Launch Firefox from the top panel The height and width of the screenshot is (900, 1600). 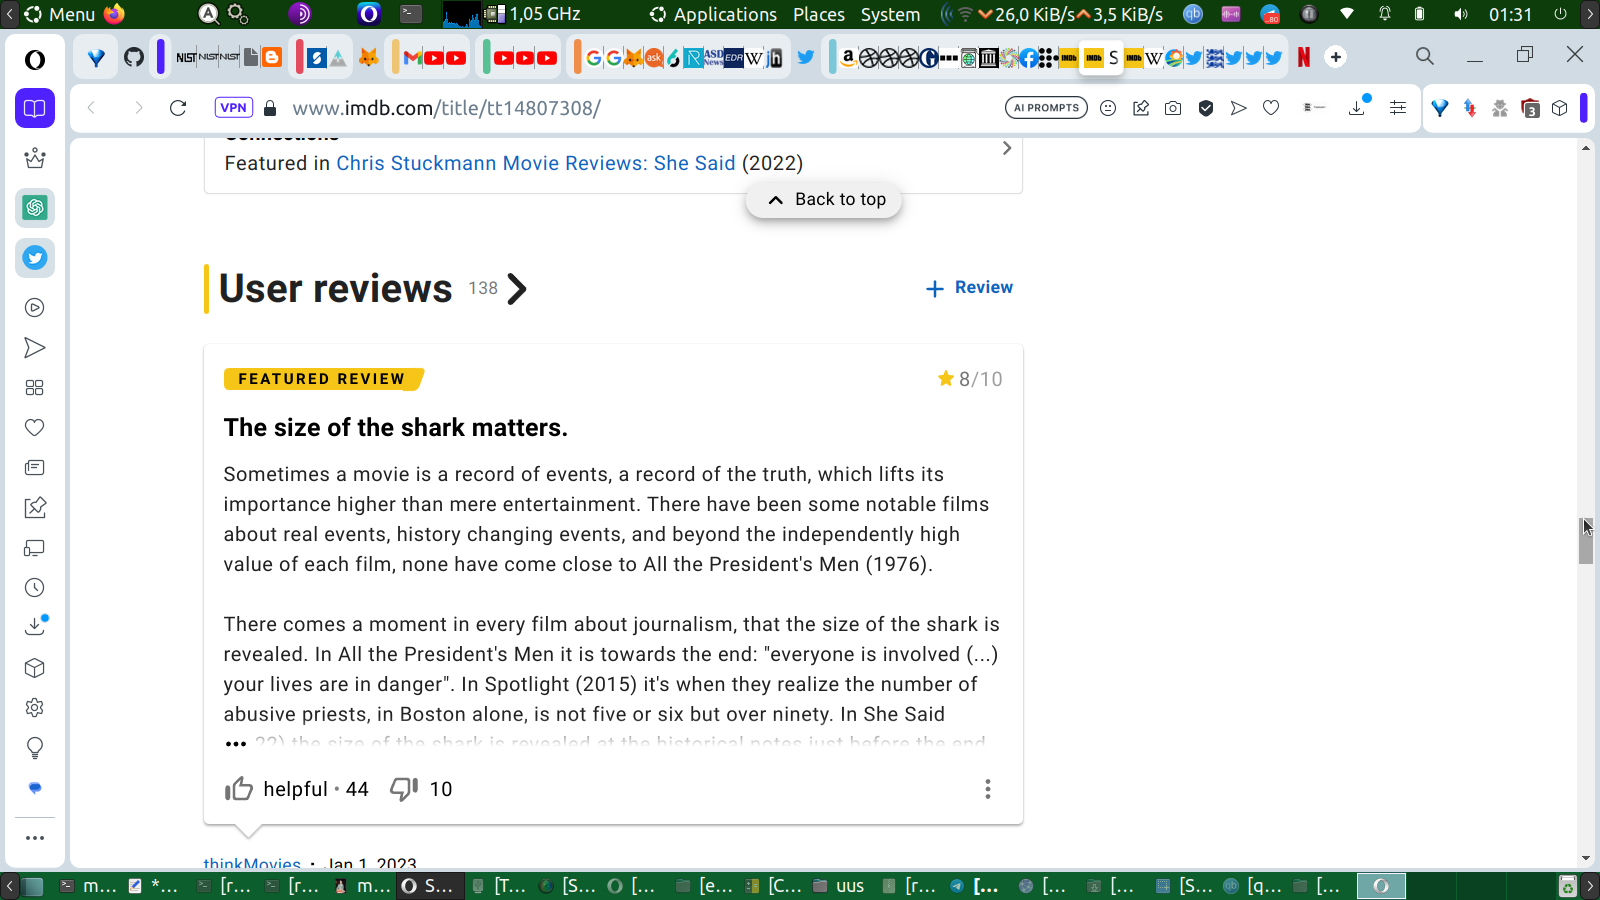pos(115,14)
